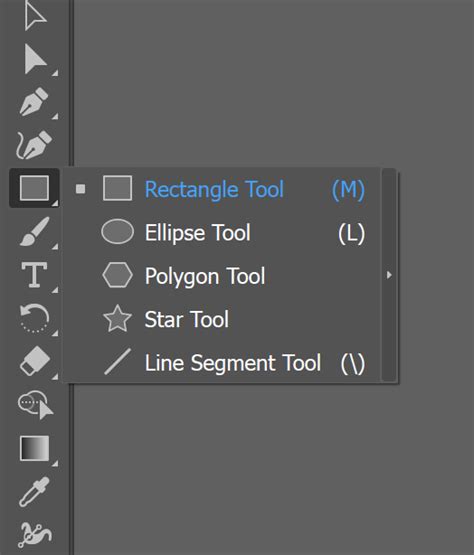The image size is (474, 555).
Task: Select Polygon Tool in flyout
Action: tap(222, 276)
